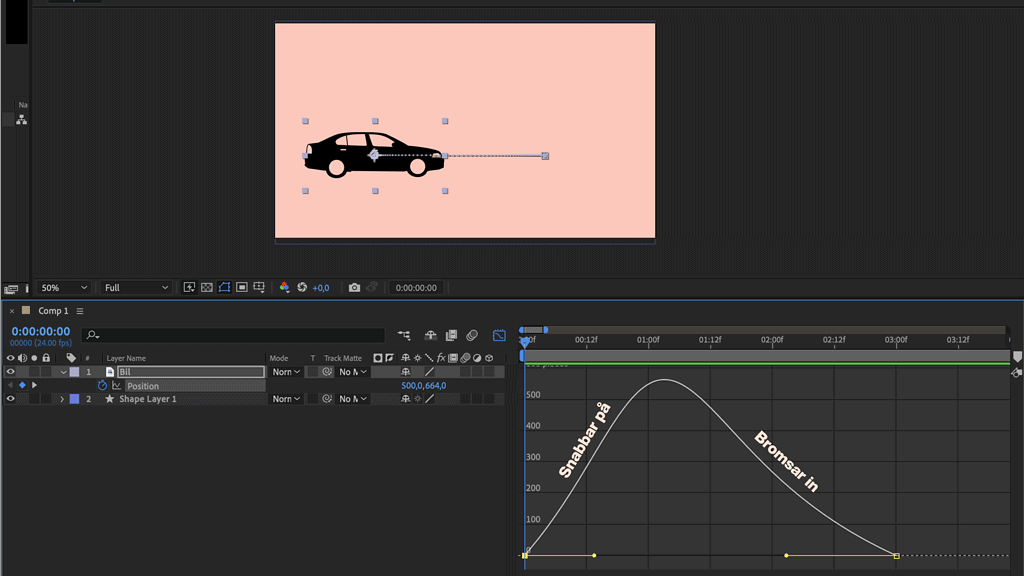Screen dimensions: 1024x576
Task: Open Track Matte dropdown for Bil layer
Action: point(353,372)
